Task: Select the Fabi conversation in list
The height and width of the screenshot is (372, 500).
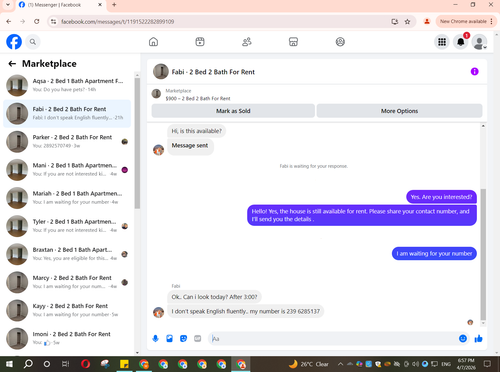Action: point(67,113)
